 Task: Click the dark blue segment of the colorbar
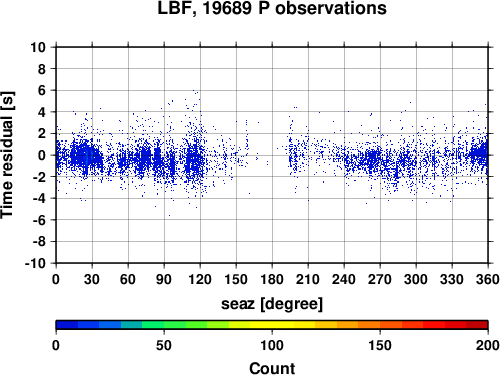click(67, 325)
